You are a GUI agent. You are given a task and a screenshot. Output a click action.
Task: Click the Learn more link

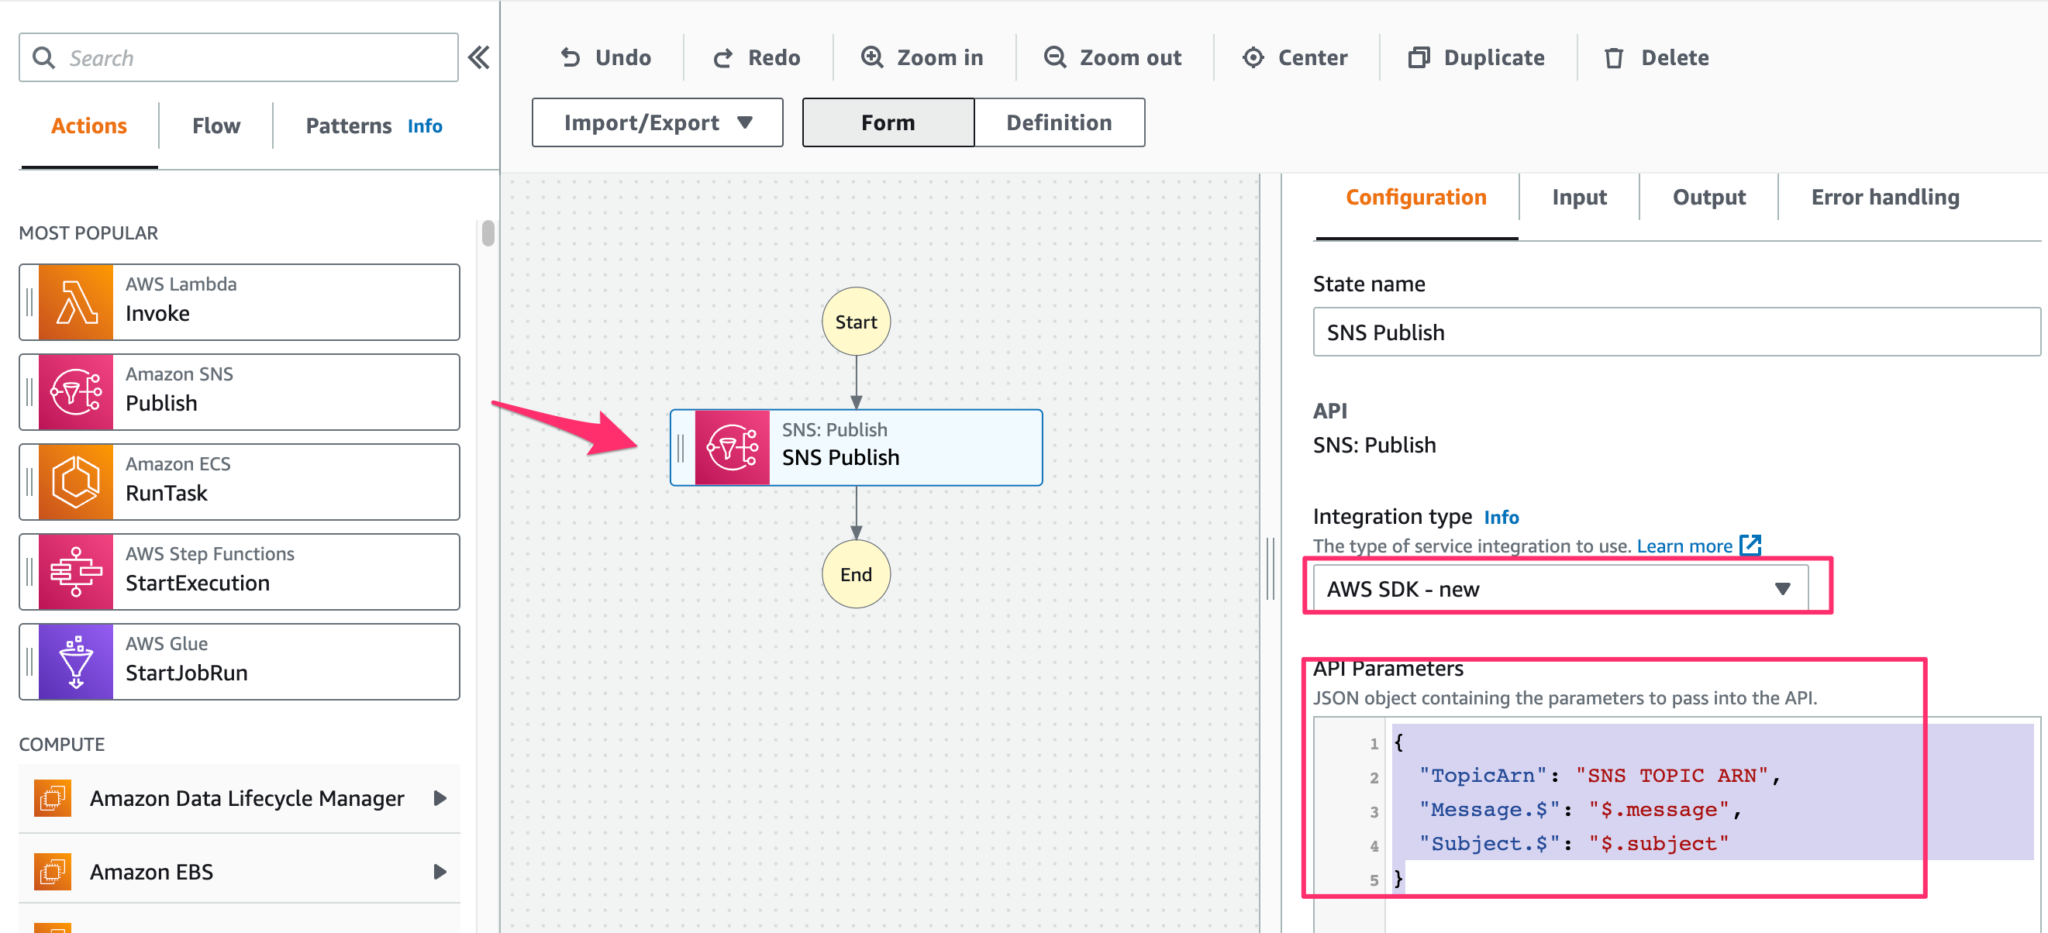(1686, 546)
